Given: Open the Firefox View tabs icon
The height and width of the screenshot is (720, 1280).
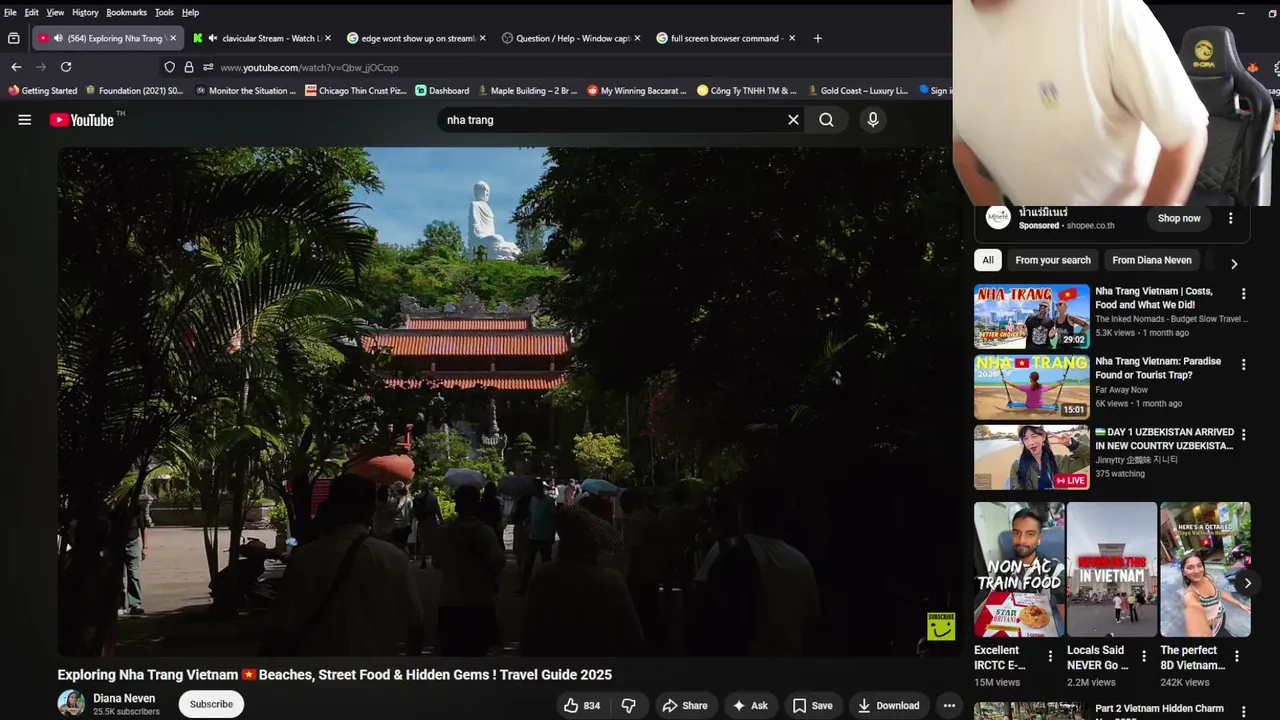Looking at the screenshot, I should [x=13, y=38].
